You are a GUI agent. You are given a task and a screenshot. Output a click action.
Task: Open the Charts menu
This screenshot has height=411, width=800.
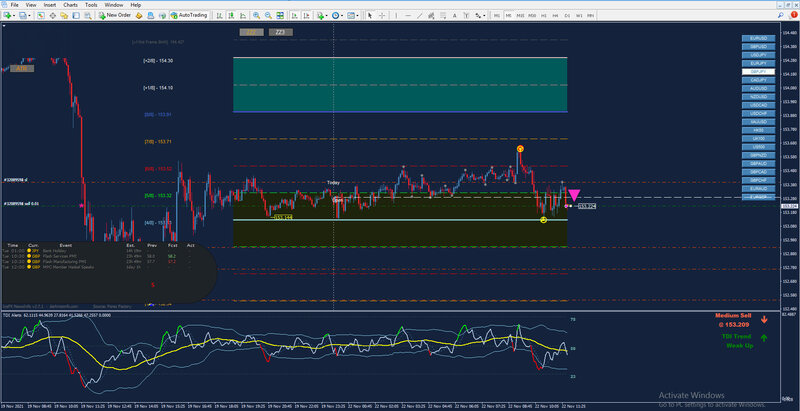70,5
